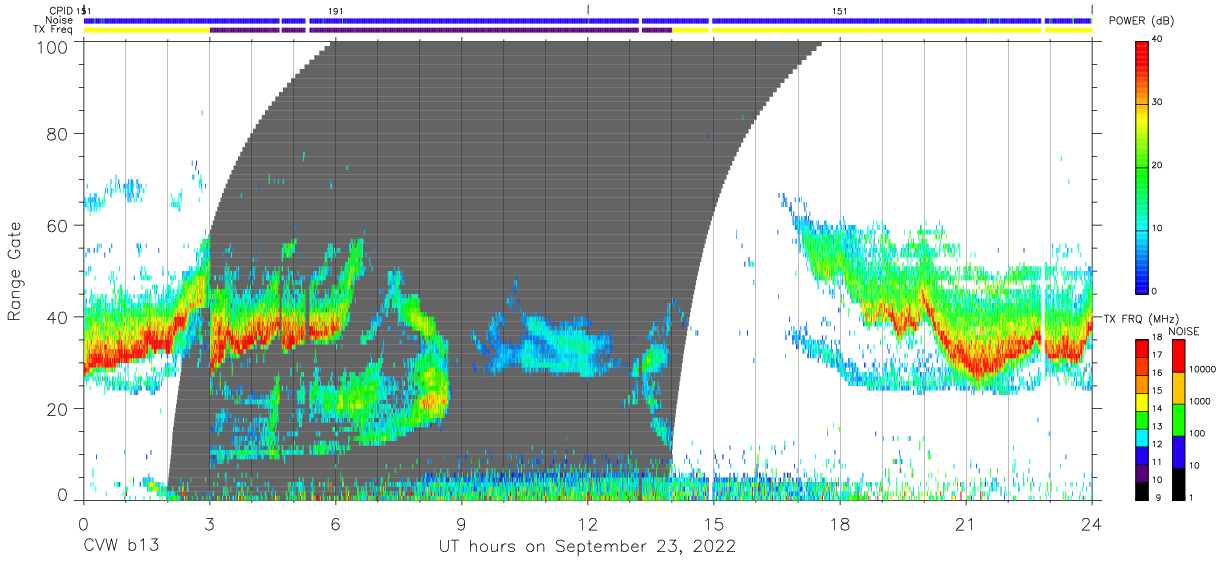Click the 40 tick on Range Gate axis
This screenshot has height=567, width=1228.
(59, 317)
